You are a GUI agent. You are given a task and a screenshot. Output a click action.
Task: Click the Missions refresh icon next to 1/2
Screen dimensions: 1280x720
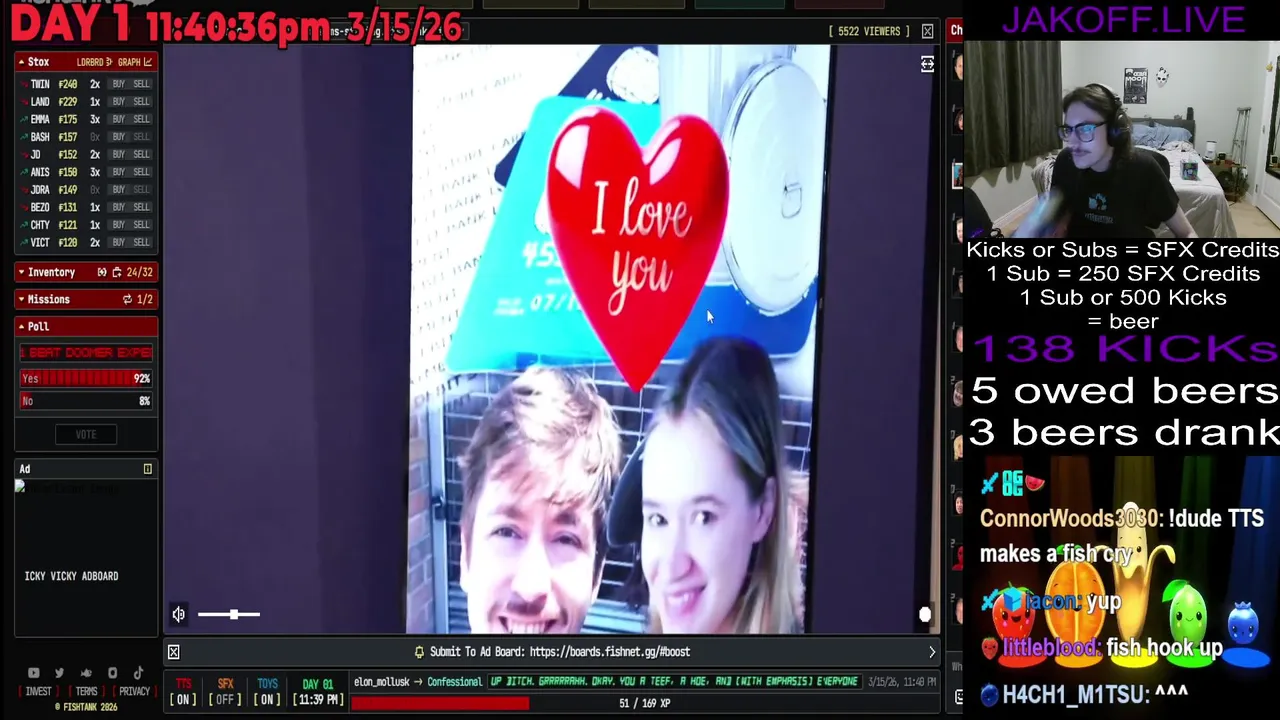click(x=127, y=299)
